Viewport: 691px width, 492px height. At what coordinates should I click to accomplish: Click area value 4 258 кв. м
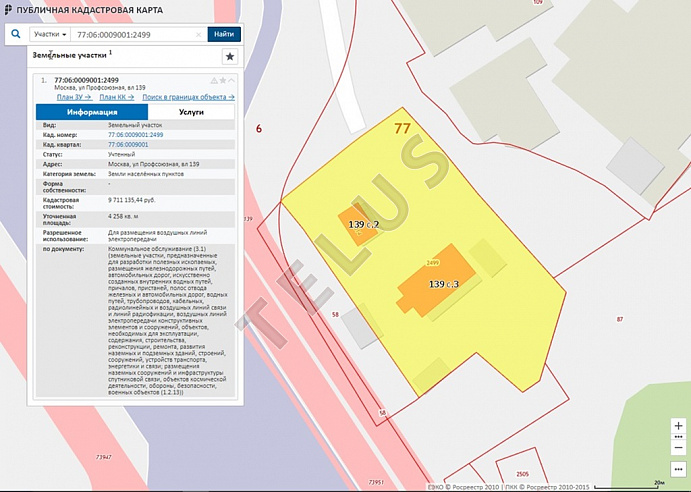(x=123, y=216)
